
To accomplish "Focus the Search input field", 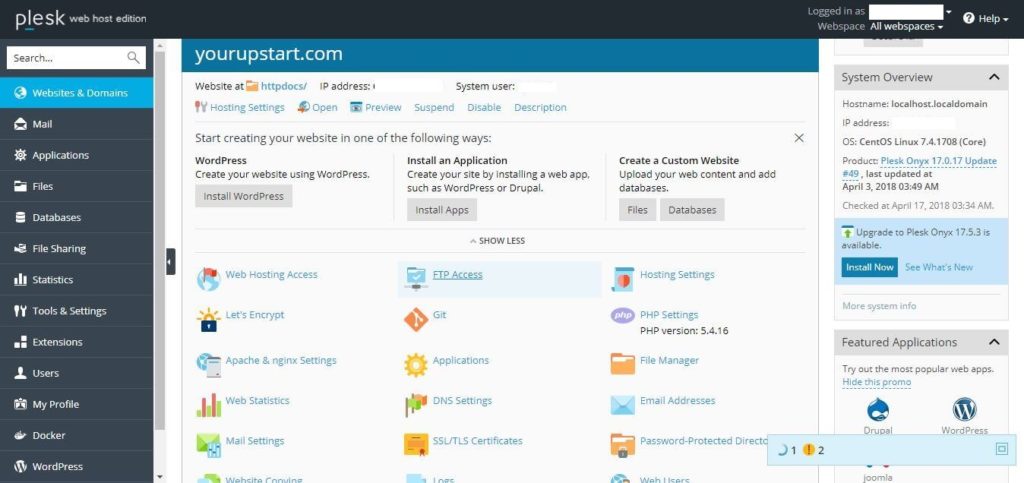I will [x=76, y=58].
